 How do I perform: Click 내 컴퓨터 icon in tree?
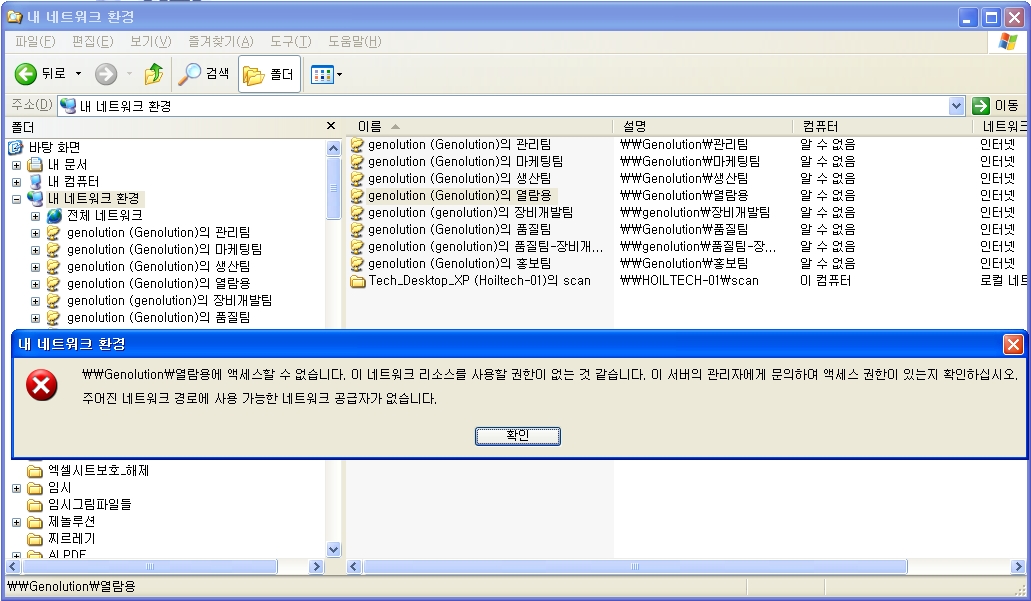[x=36, y=181]
